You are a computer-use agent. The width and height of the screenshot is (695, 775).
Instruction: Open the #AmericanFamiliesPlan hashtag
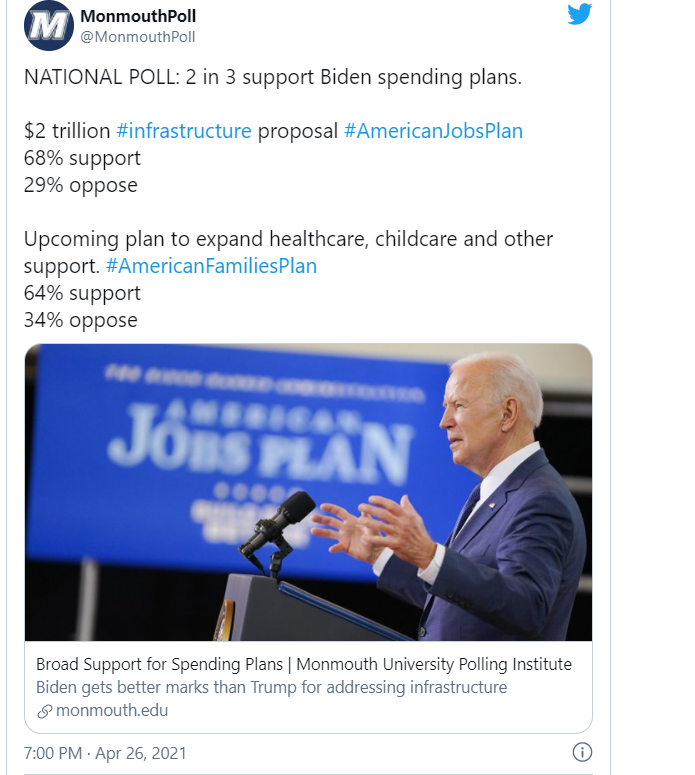click(x=211, y=266)
